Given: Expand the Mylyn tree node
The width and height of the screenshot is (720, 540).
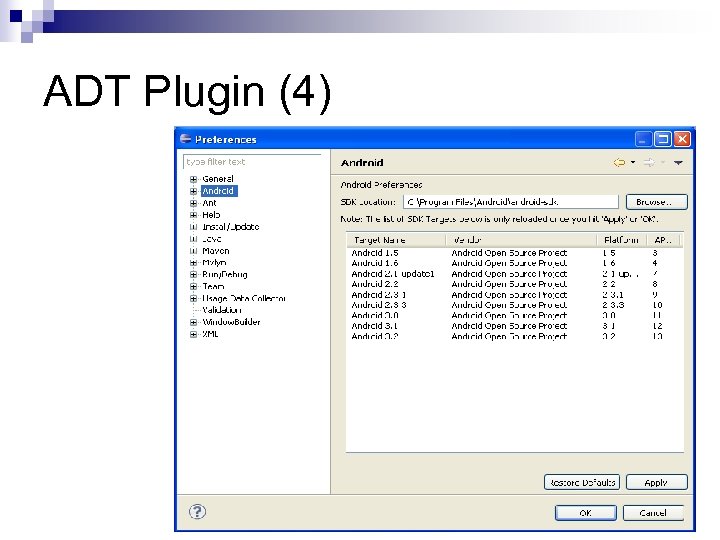Looking at the screenshot, I should 193,263.
